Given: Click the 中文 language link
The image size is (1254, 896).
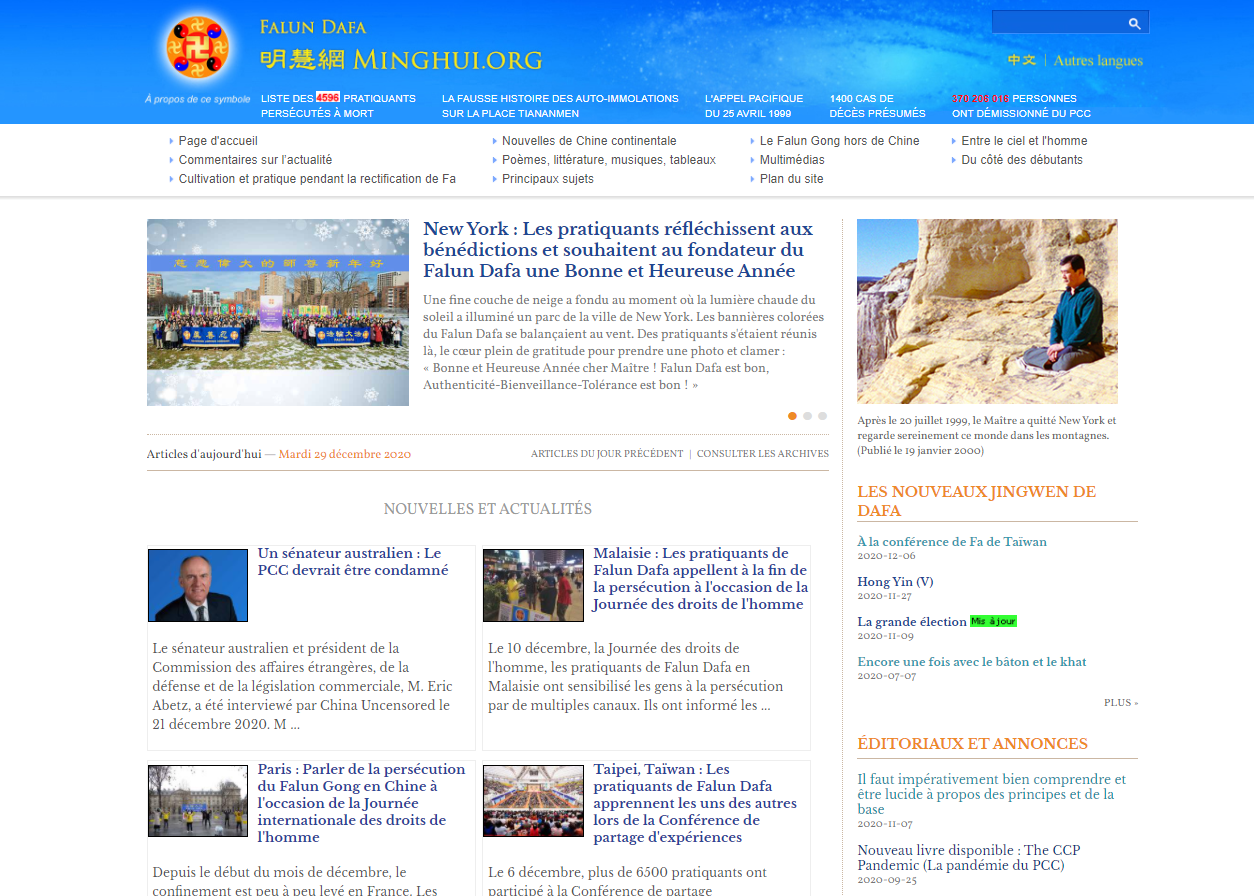Looking at the screenshot, I should click(x=1021, y=60).
